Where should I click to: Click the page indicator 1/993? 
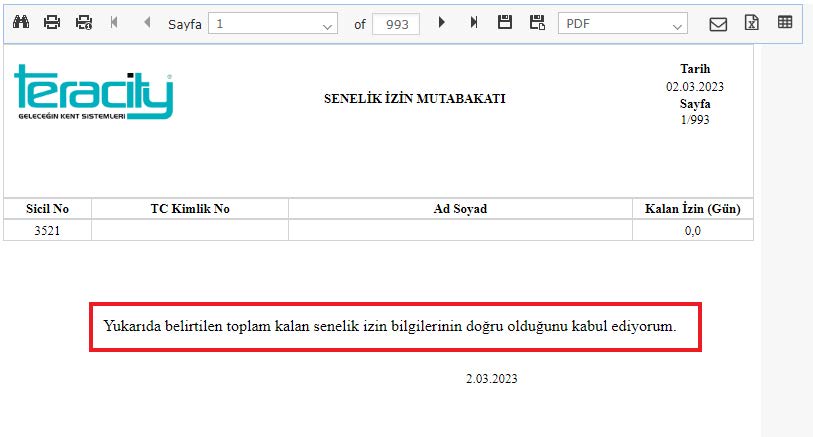pos(695,120)
